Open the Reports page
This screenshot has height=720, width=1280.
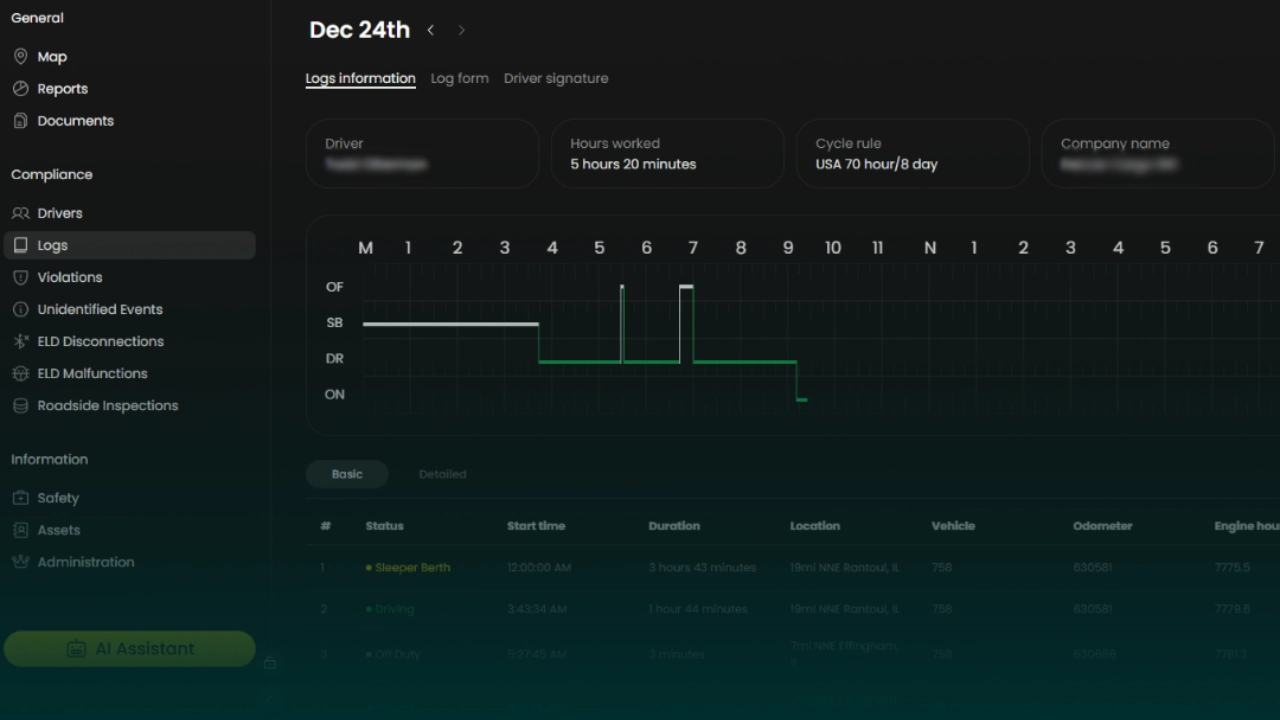point(63,89)
